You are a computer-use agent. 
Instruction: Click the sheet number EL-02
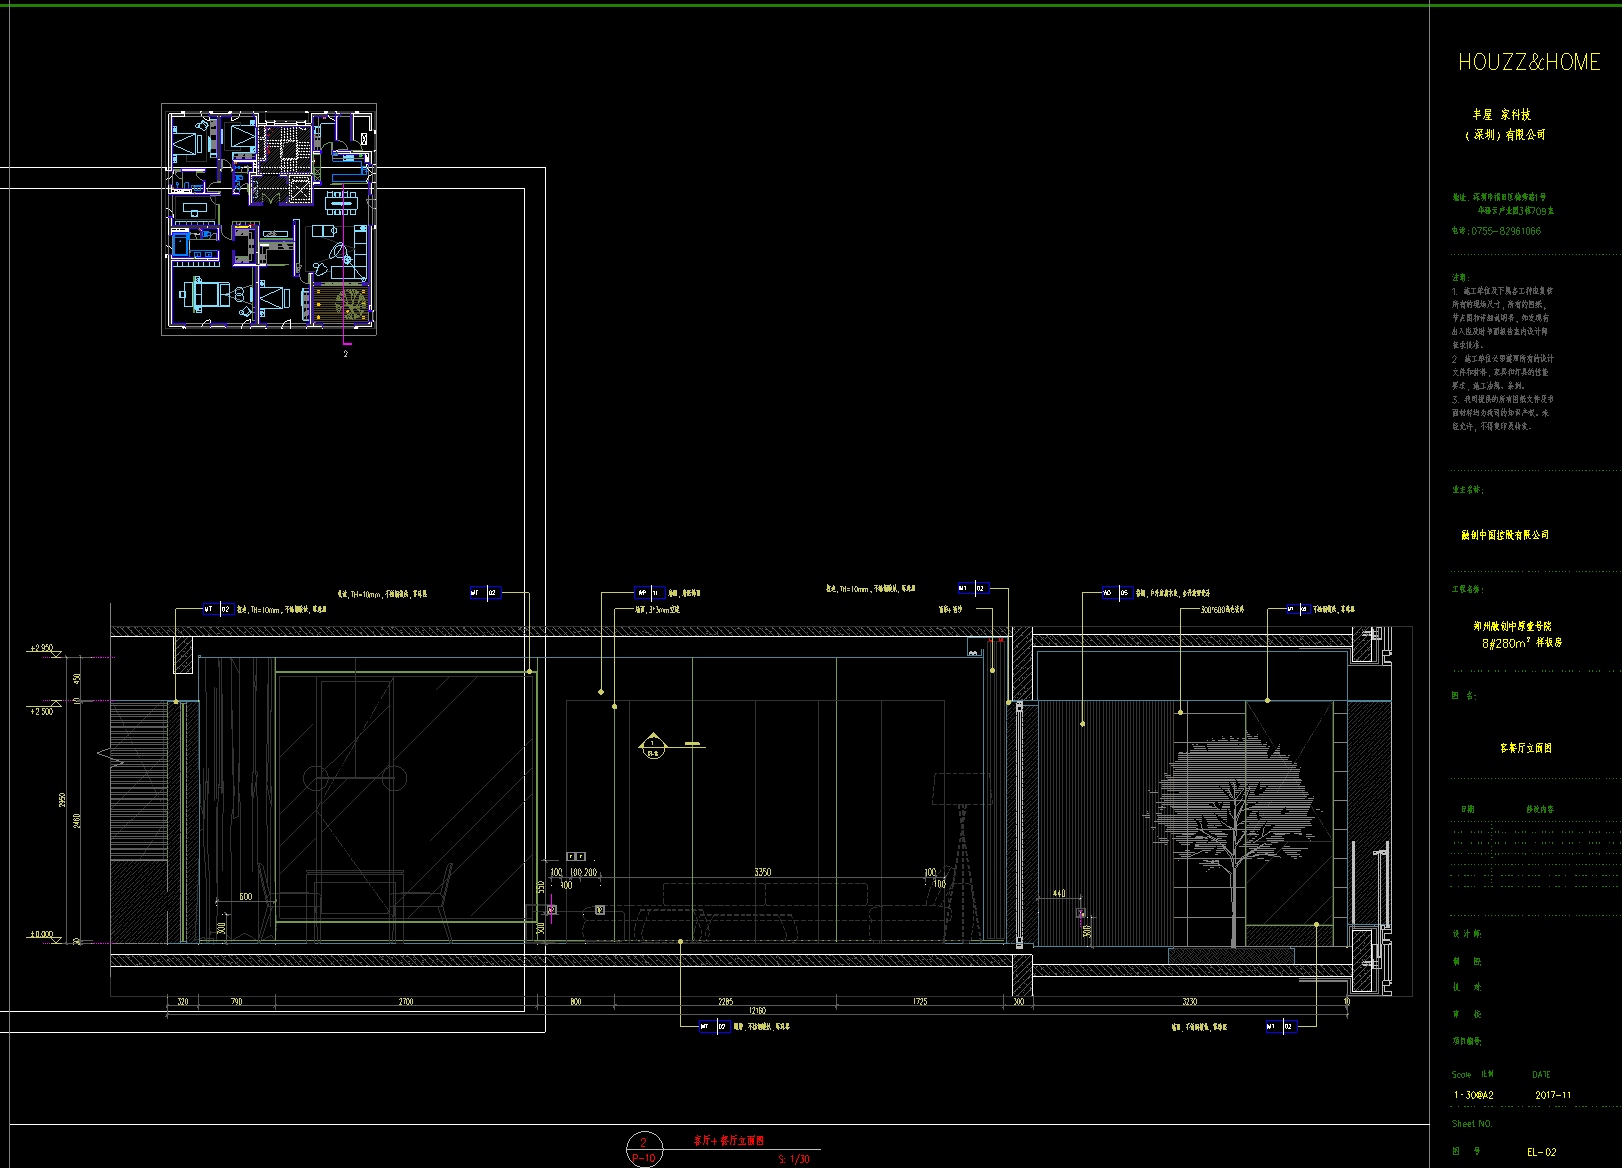[1541, 1152]
